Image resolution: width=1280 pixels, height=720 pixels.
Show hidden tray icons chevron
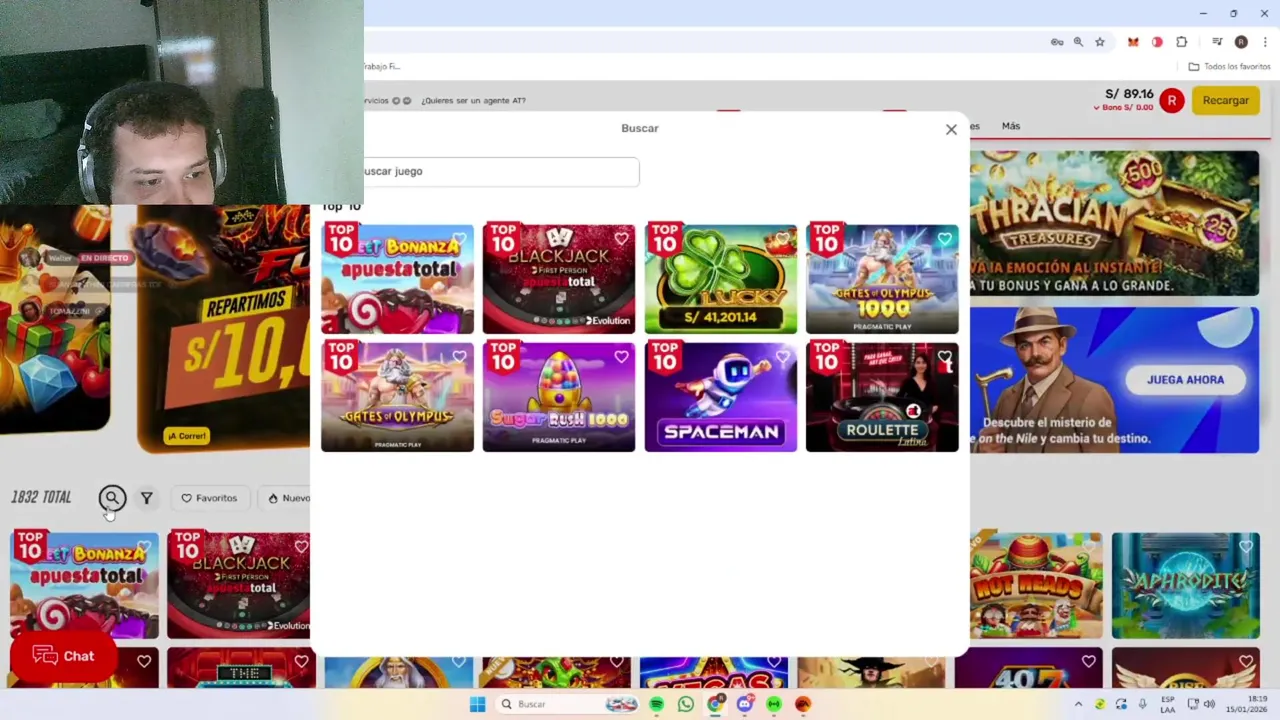1078,704
